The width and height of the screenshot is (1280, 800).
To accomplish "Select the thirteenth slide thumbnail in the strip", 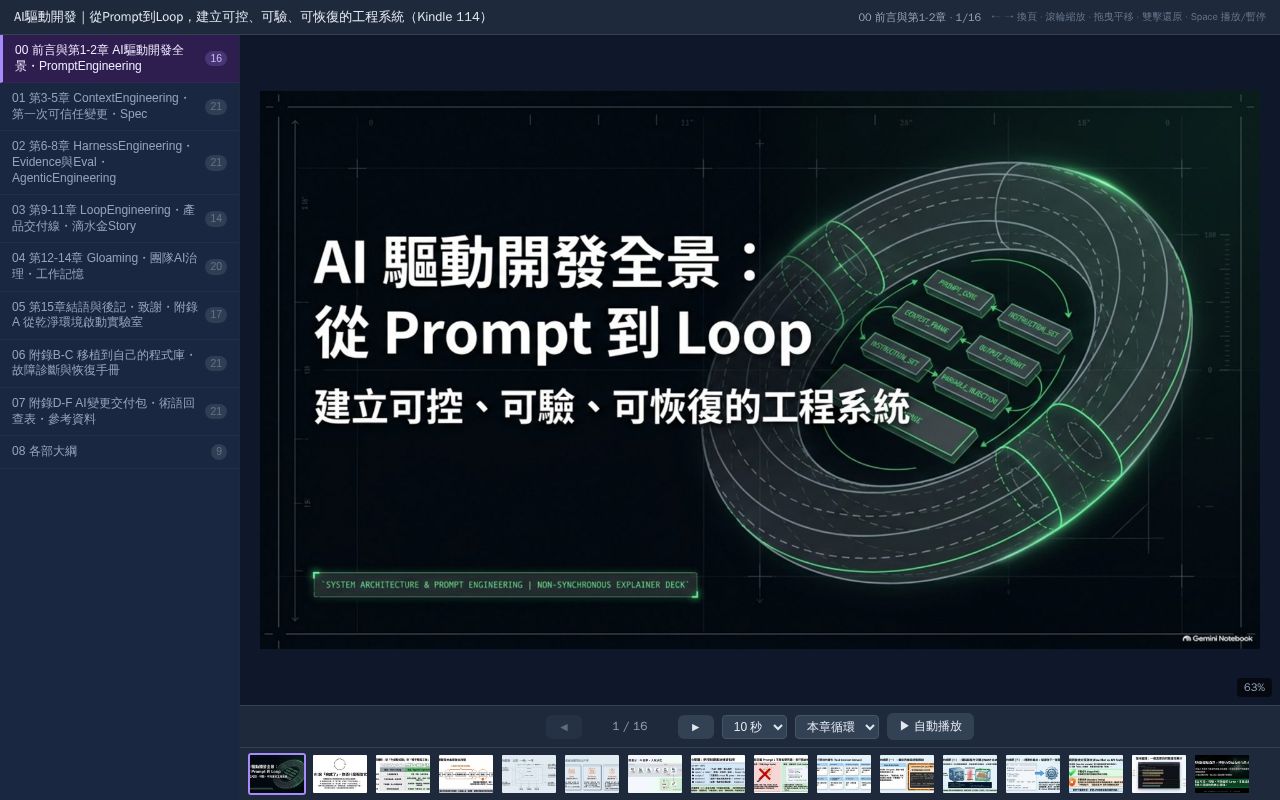I will tap(1033, 774).
